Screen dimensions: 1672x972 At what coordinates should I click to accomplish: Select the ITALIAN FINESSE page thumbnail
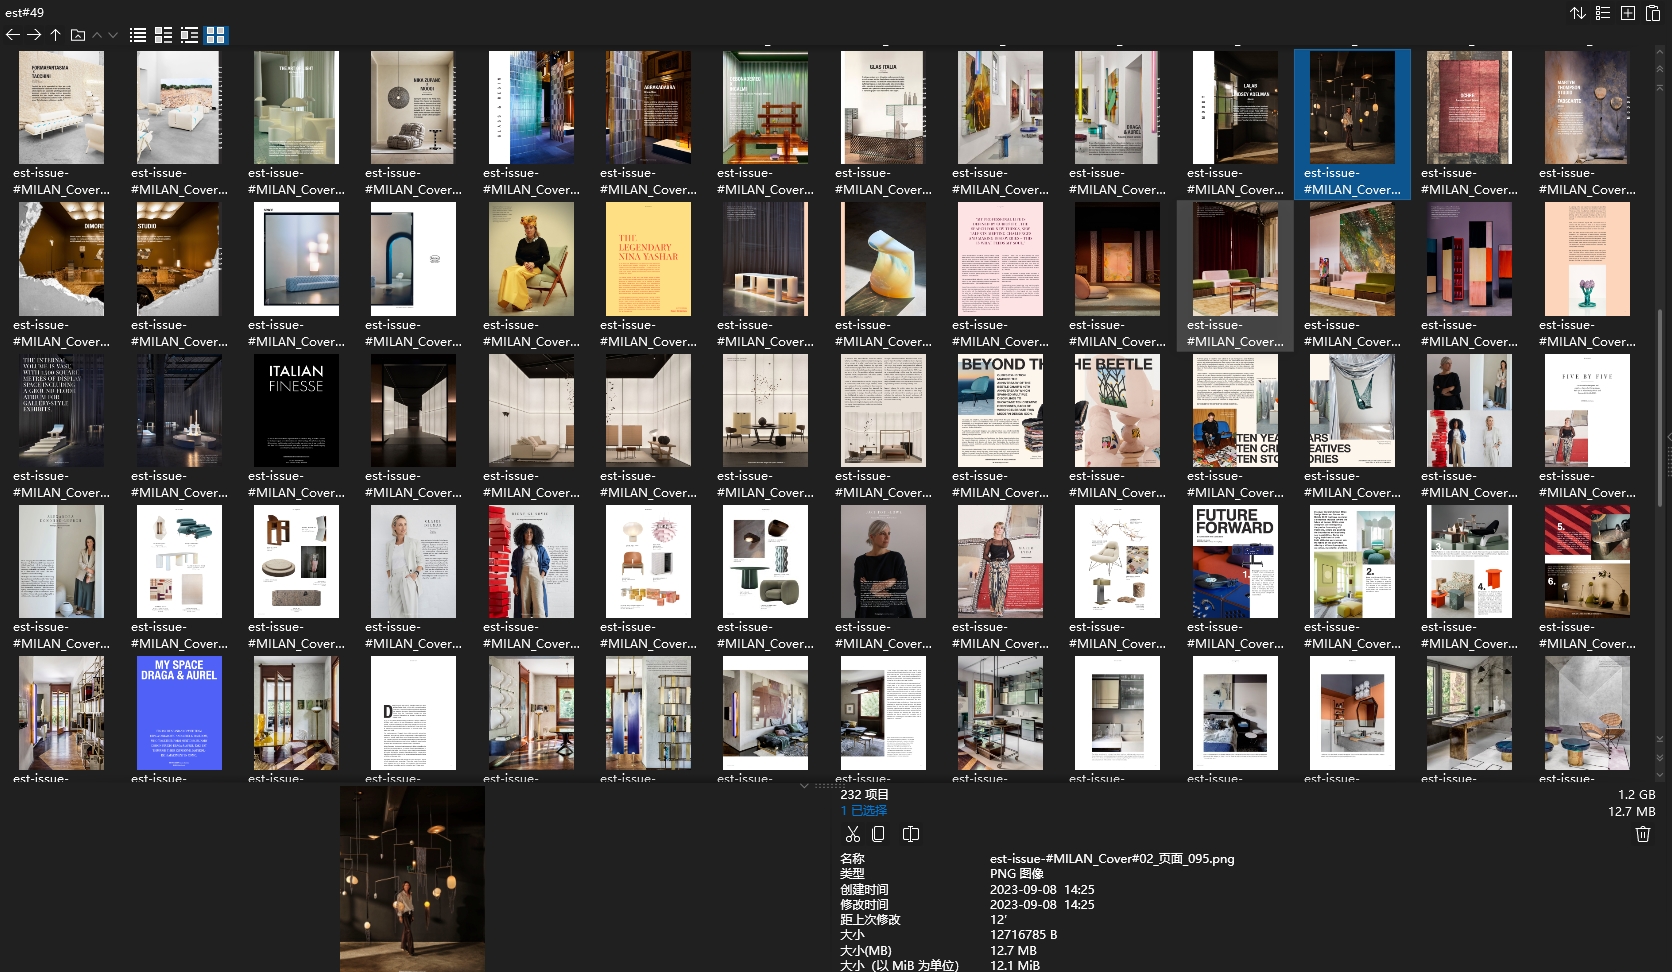point(296,410)
